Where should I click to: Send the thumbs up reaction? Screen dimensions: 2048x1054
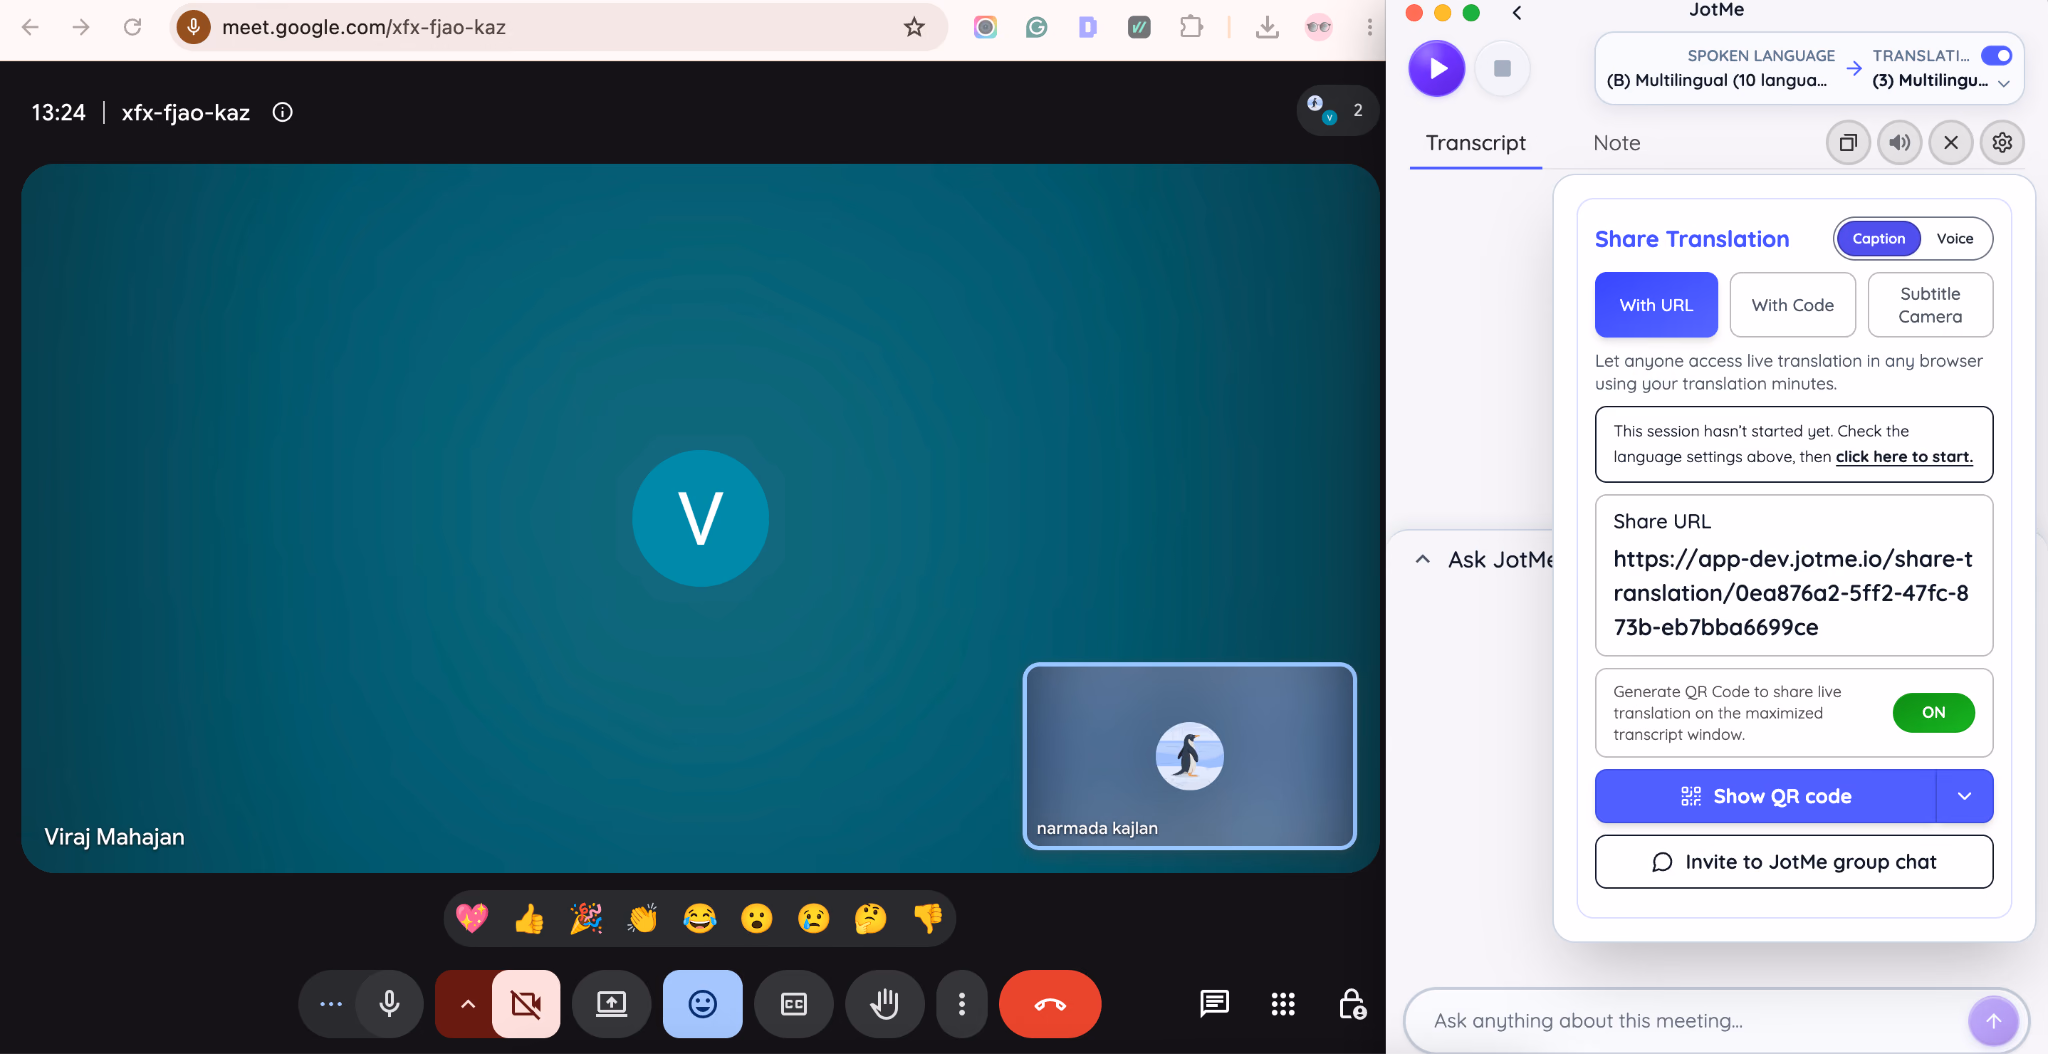click(x=529, y=918)
